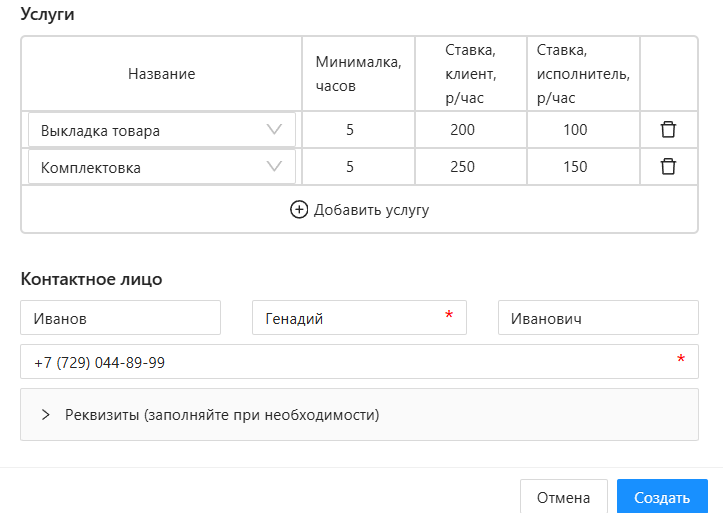Click the Название column header
The image size is (723, 513).
161,74
